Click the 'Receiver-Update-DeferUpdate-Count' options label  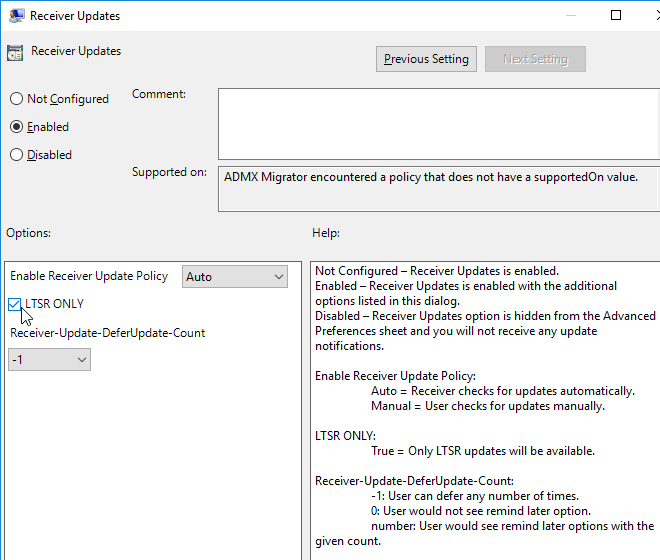click(x=107, y=333)
